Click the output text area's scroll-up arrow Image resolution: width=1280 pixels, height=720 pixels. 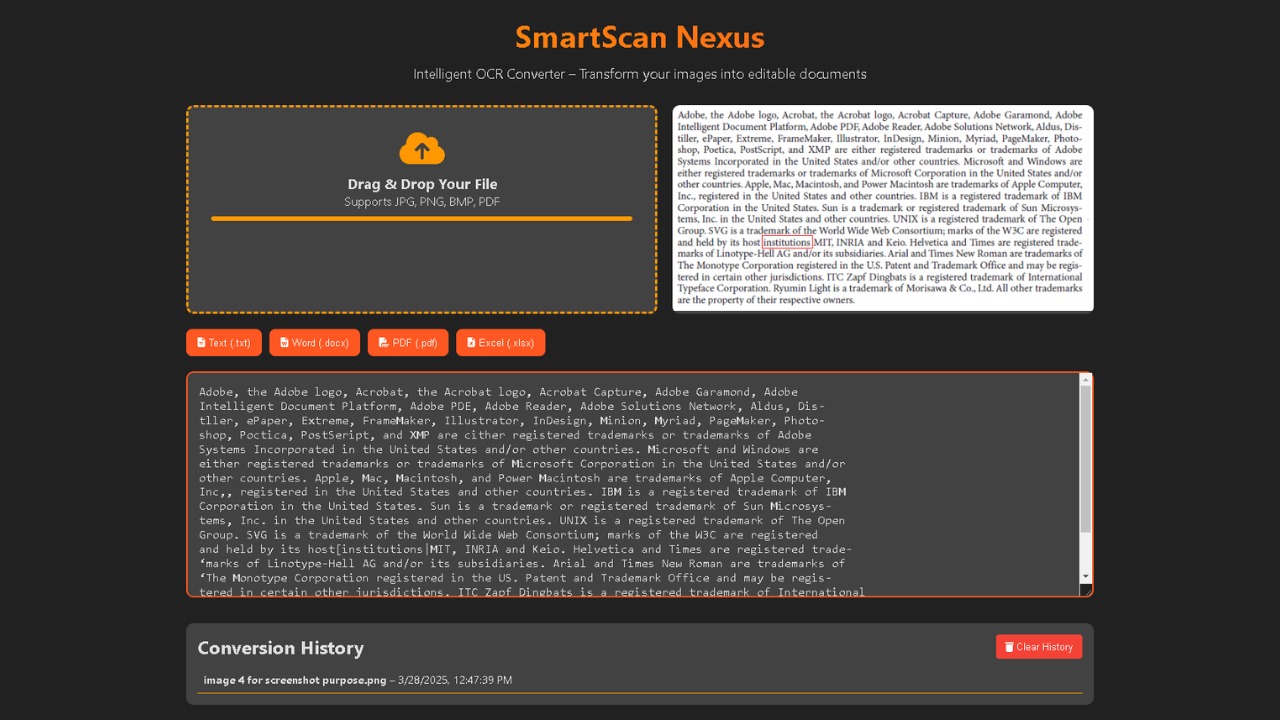click(x=1086, y=379)
